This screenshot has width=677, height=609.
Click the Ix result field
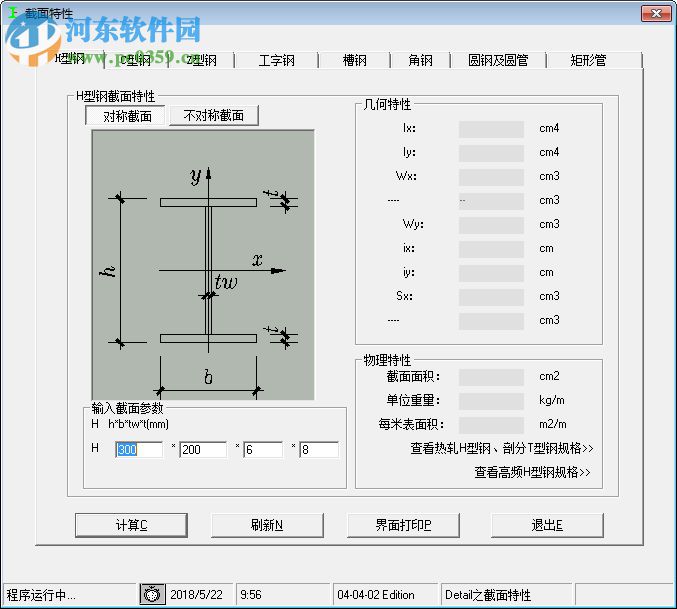tap(491, 129)
